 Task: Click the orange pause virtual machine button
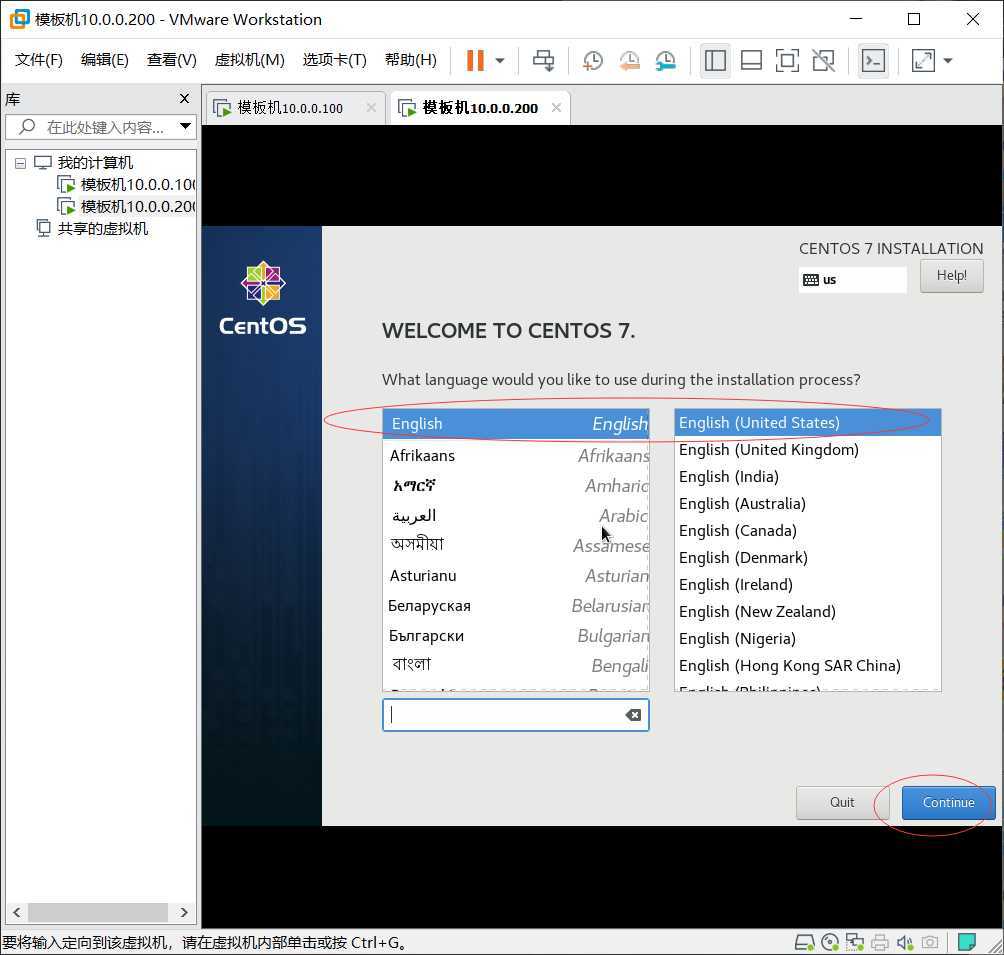475,61
